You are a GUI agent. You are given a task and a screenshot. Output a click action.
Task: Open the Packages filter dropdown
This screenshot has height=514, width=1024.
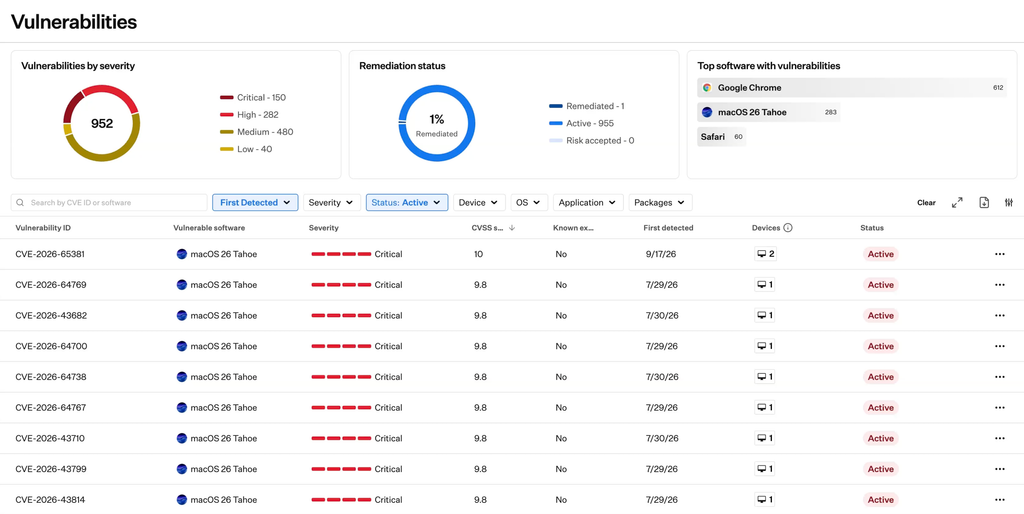pos(660,202)
